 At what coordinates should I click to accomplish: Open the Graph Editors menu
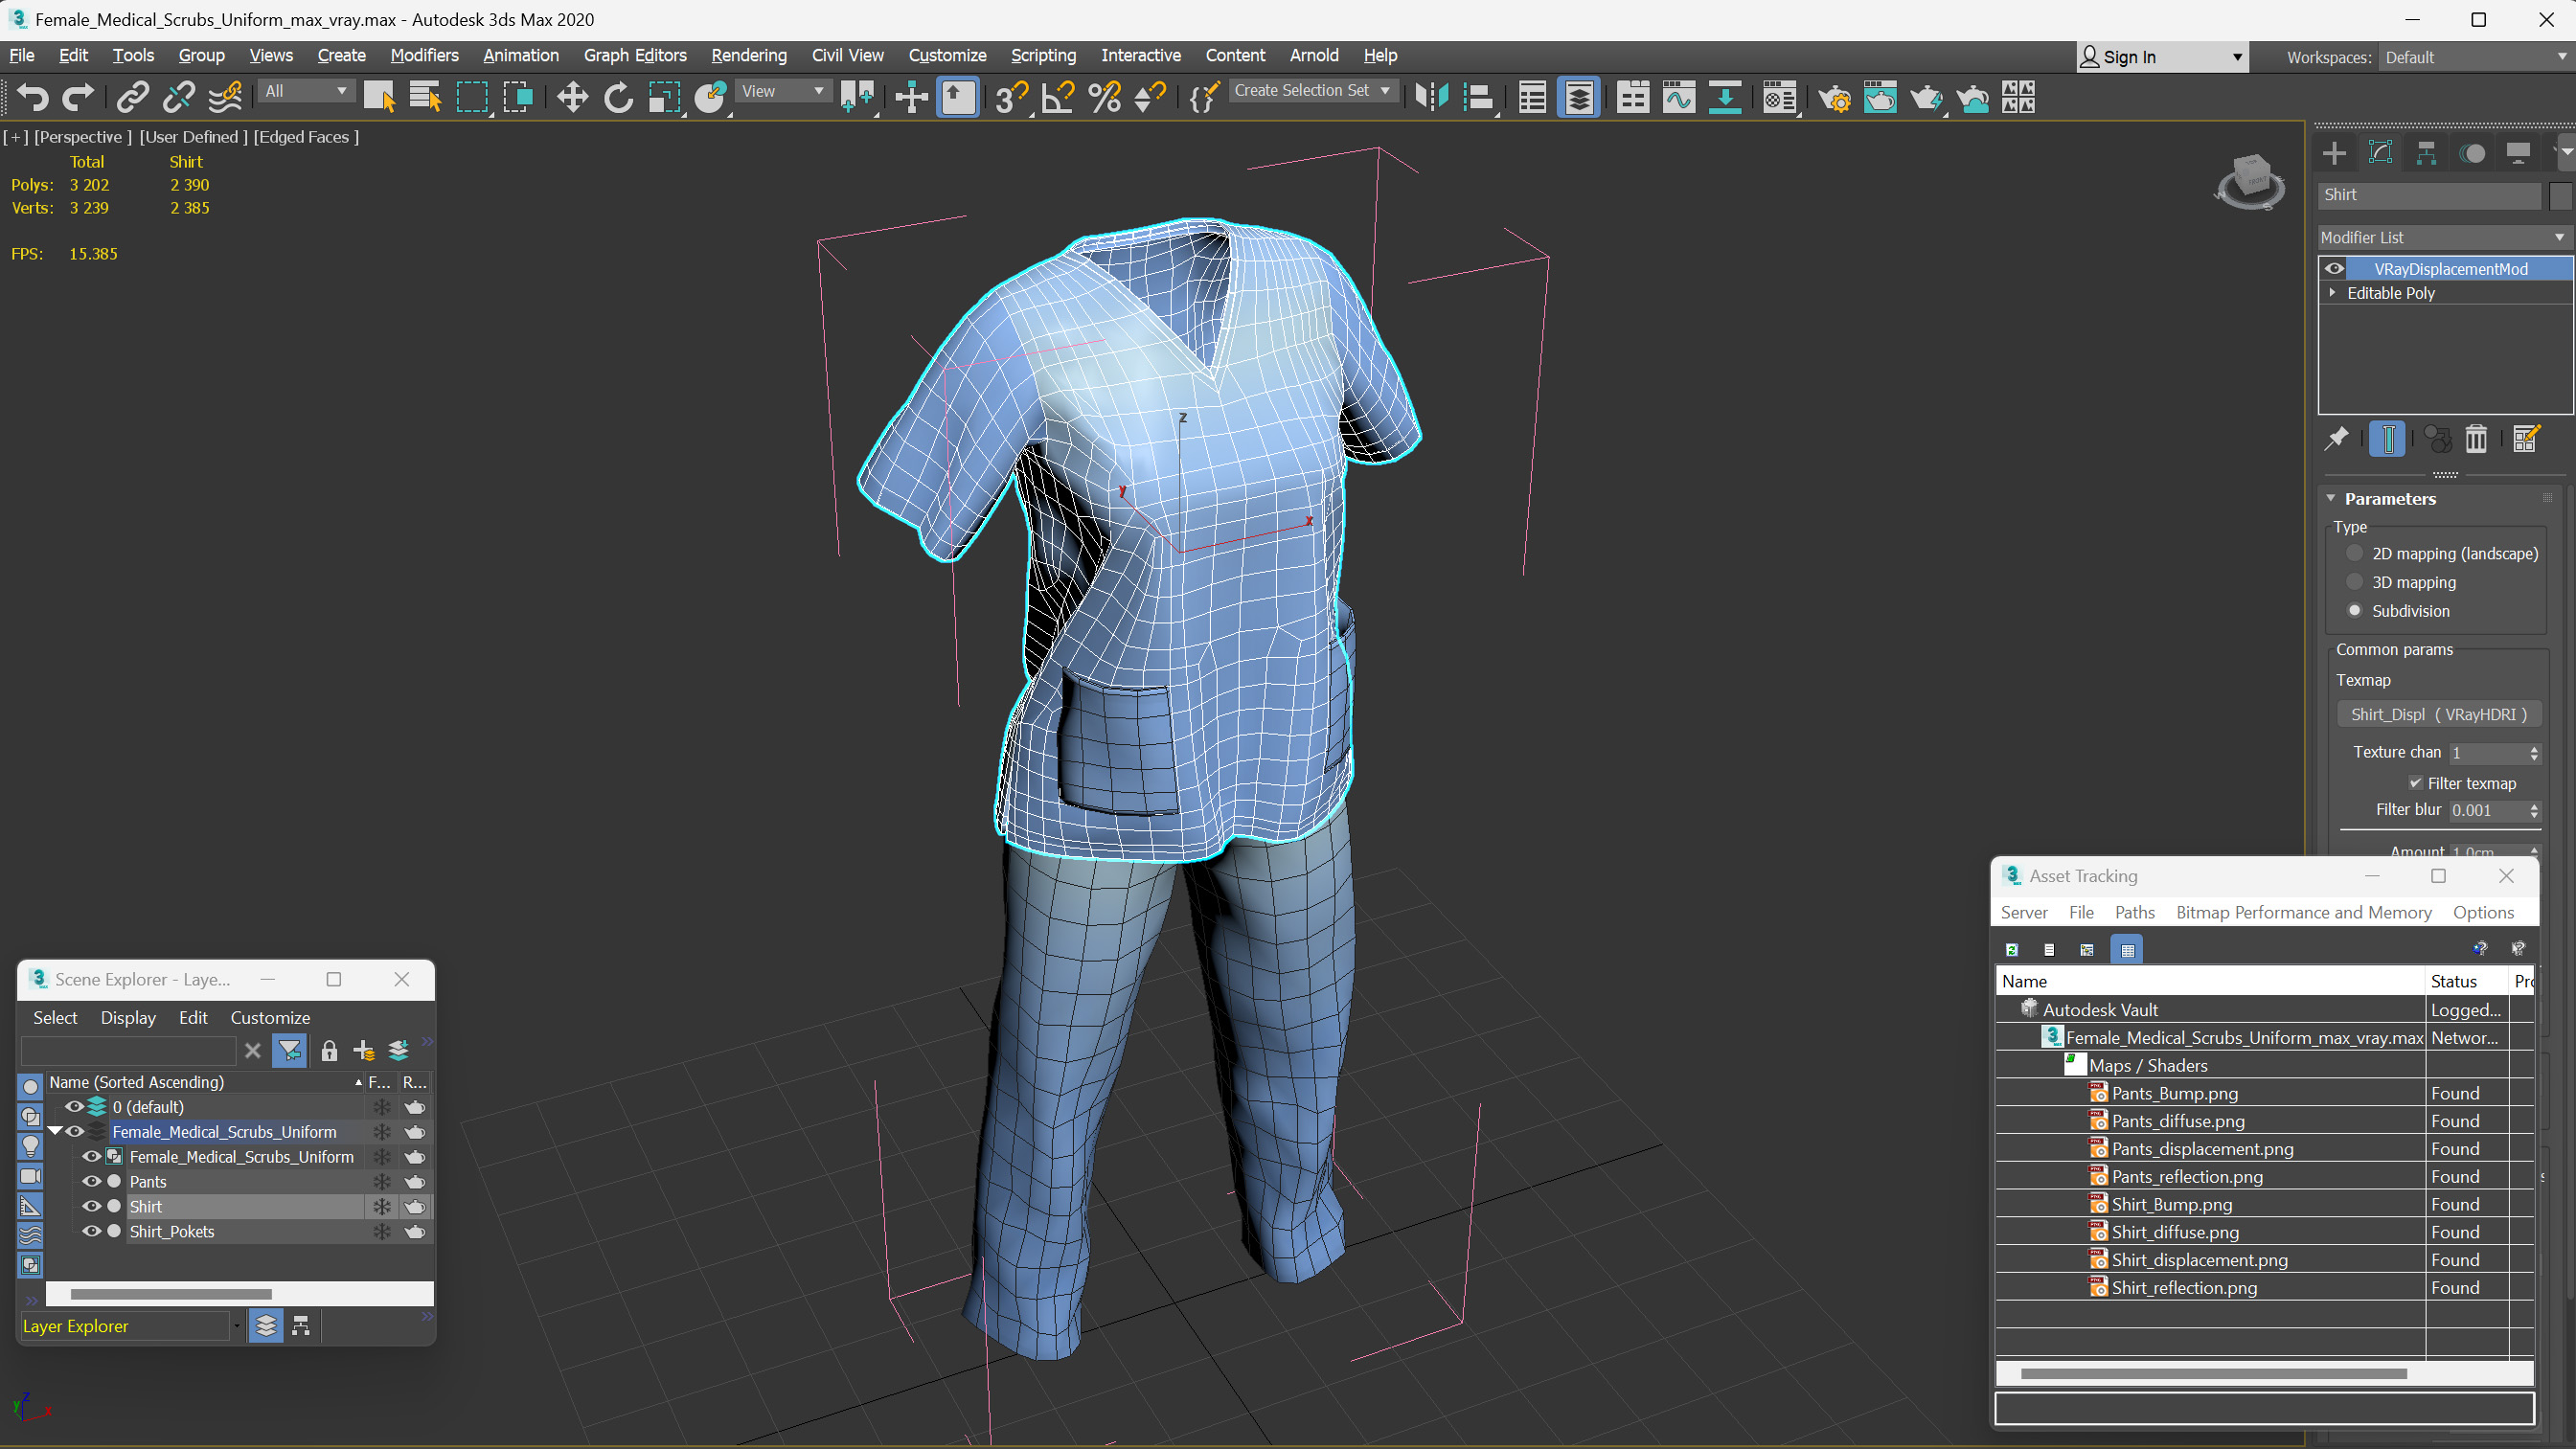point(635,55)
